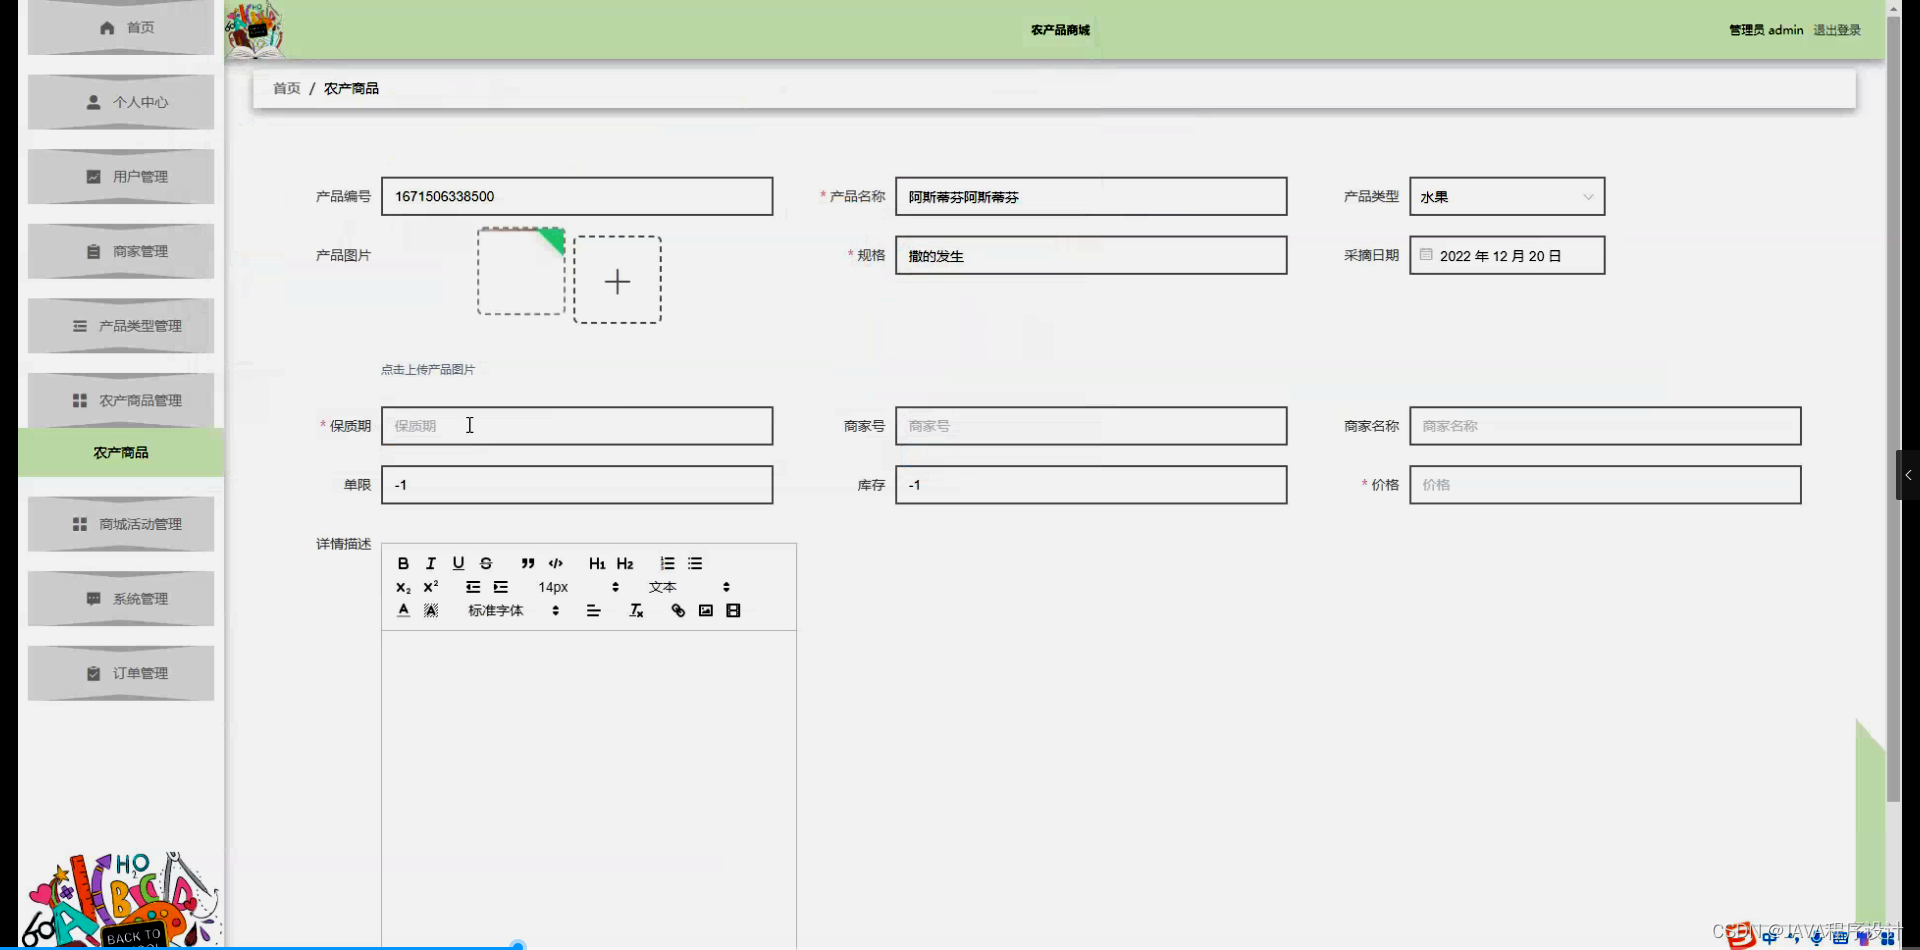
Task: Apply subscript formatting
Action: tap(403, 587)
